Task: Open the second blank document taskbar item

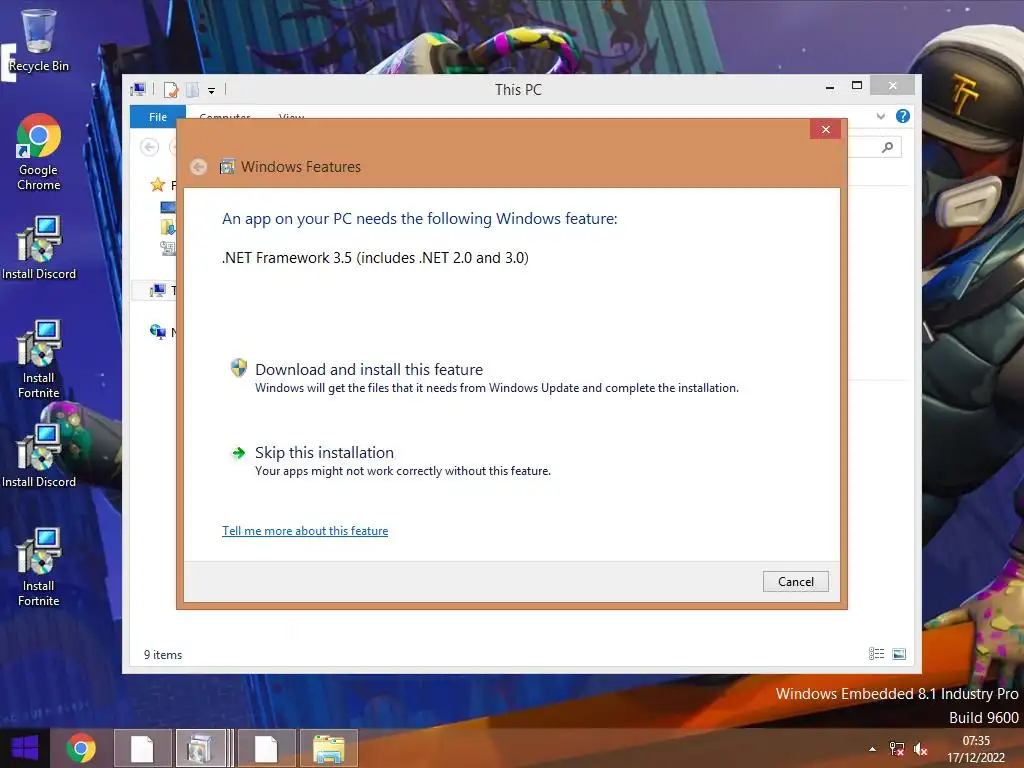Action: 266,748
